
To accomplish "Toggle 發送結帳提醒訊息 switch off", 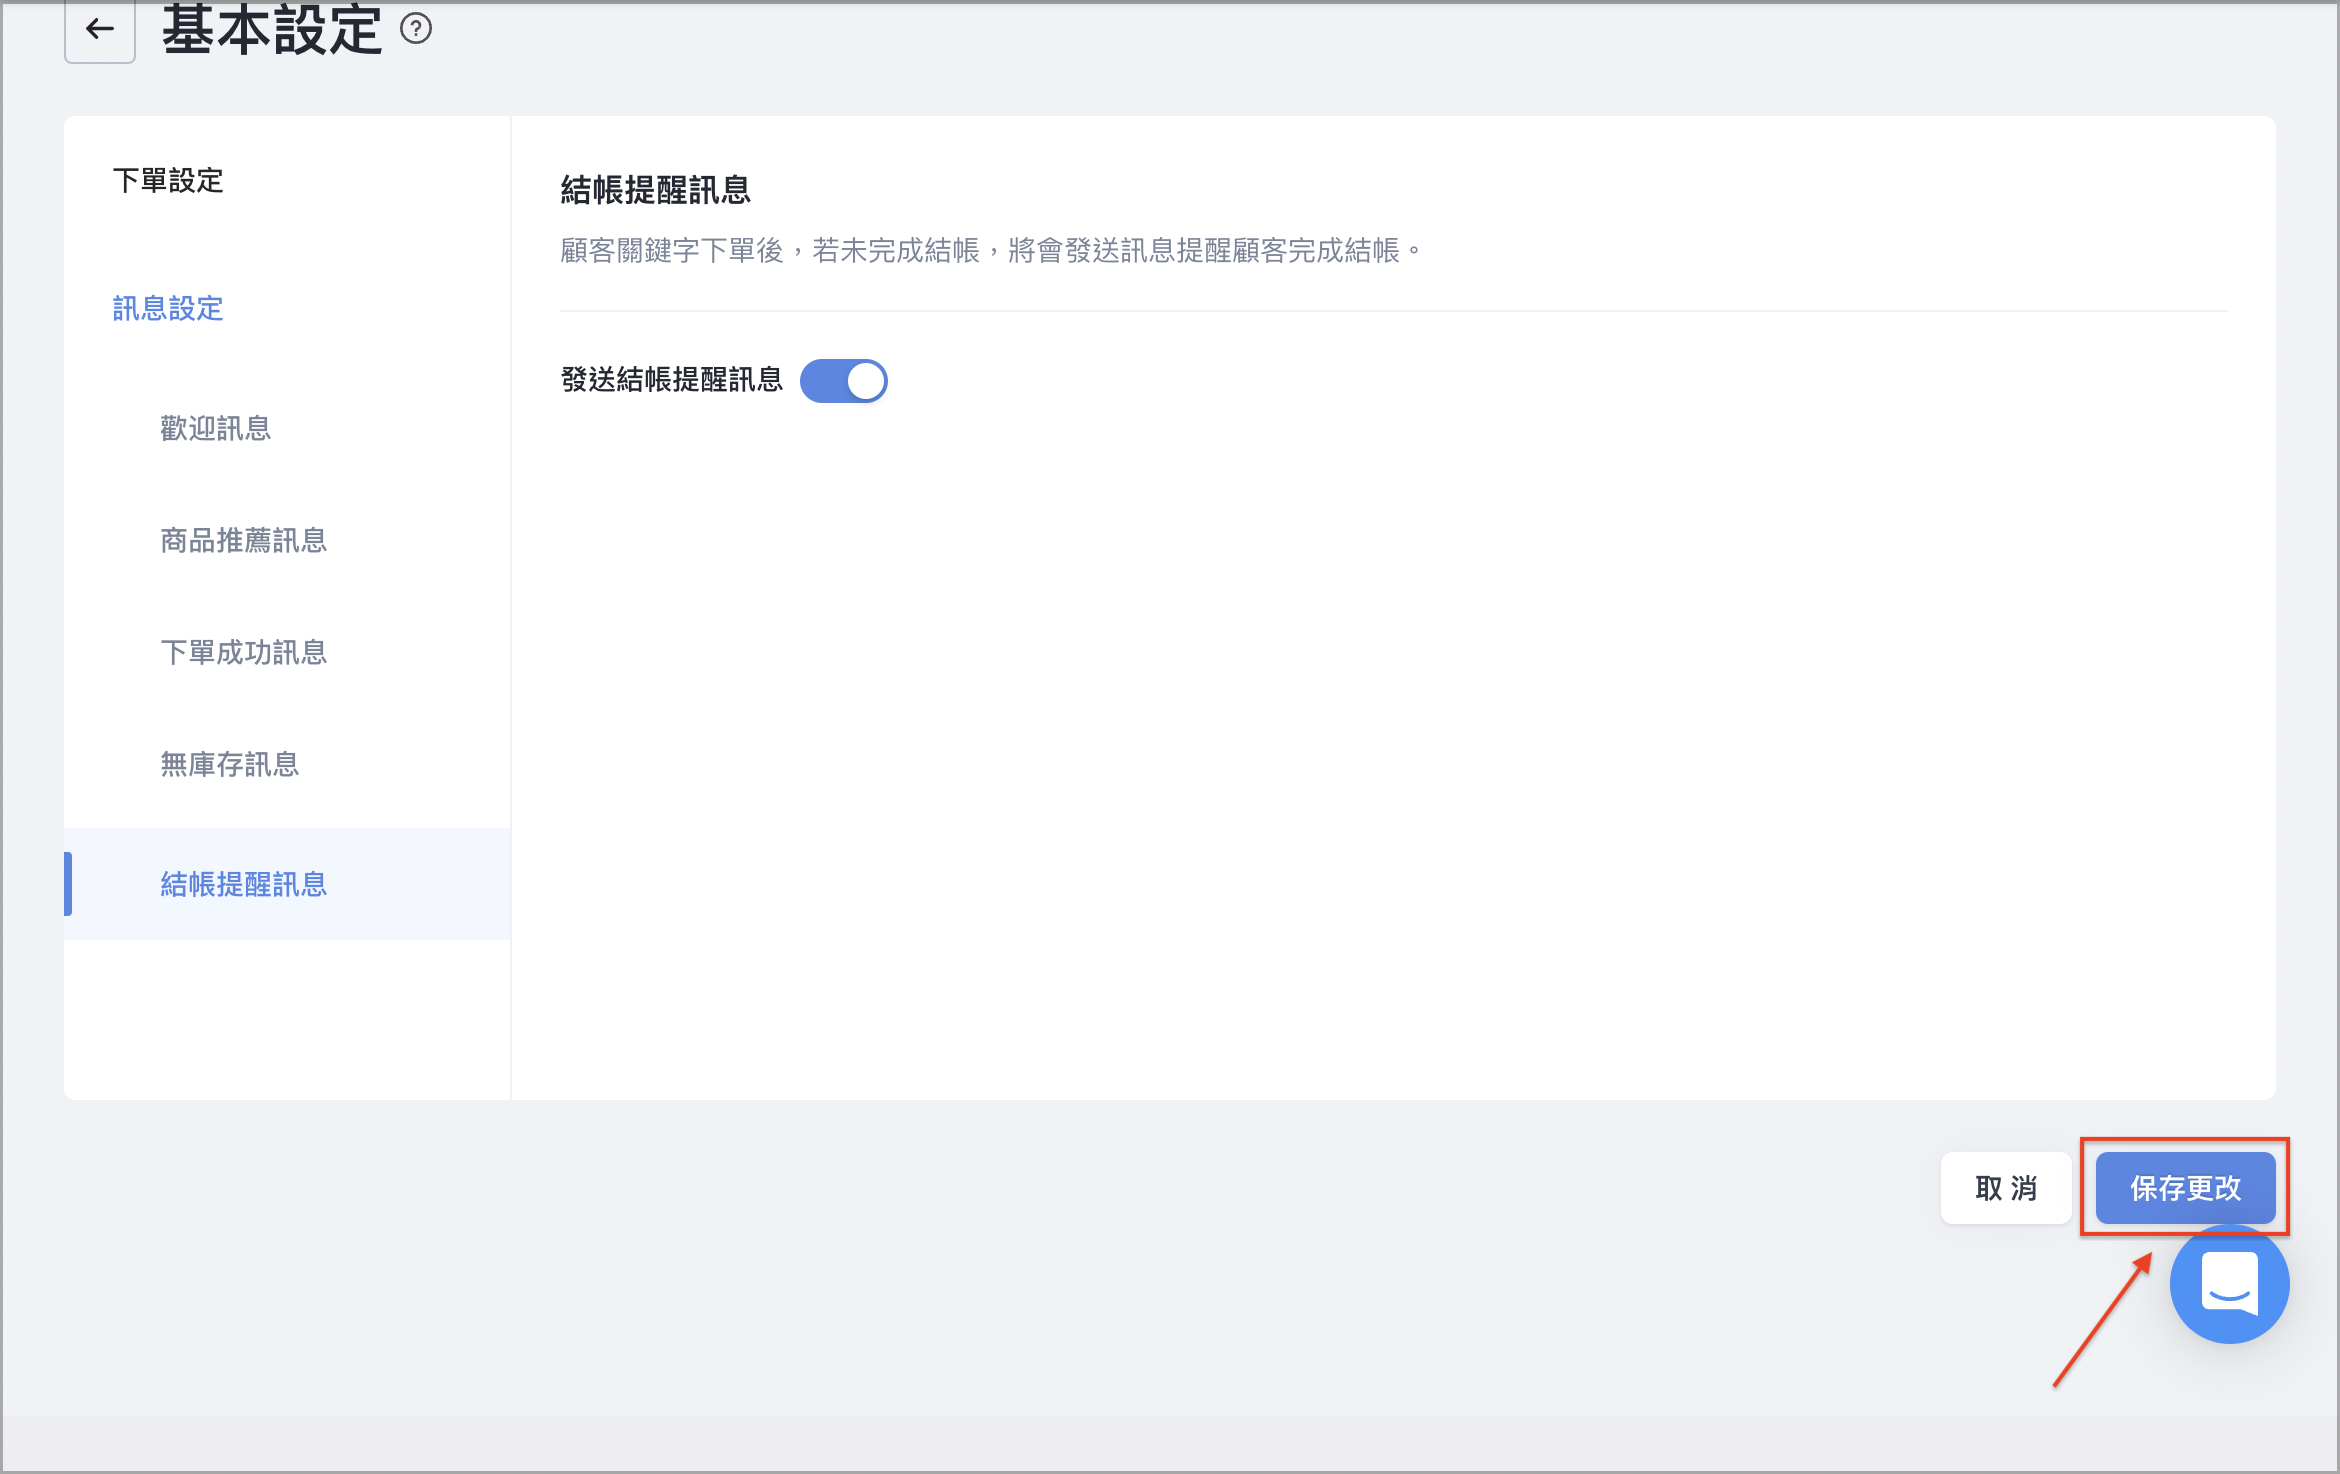I will (843, 381).
